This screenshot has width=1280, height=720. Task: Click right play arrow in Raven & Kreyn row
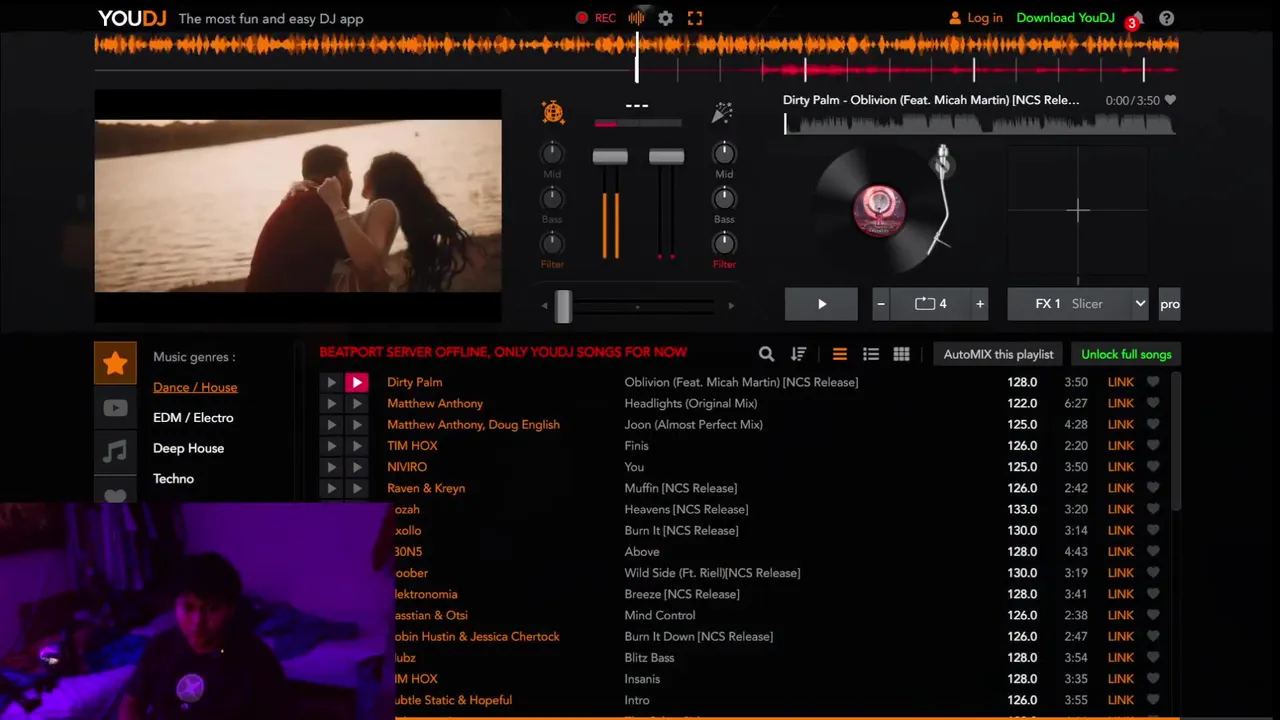pyautogui.click(x=356, y=488)
